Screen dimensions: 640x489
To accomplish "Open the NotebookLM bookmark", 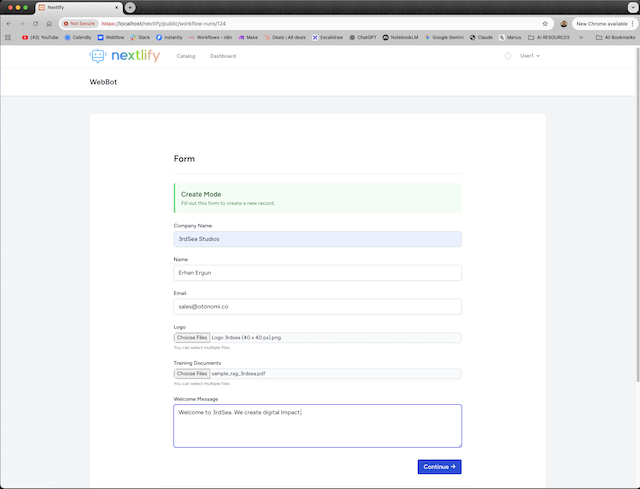I will 400,37.
